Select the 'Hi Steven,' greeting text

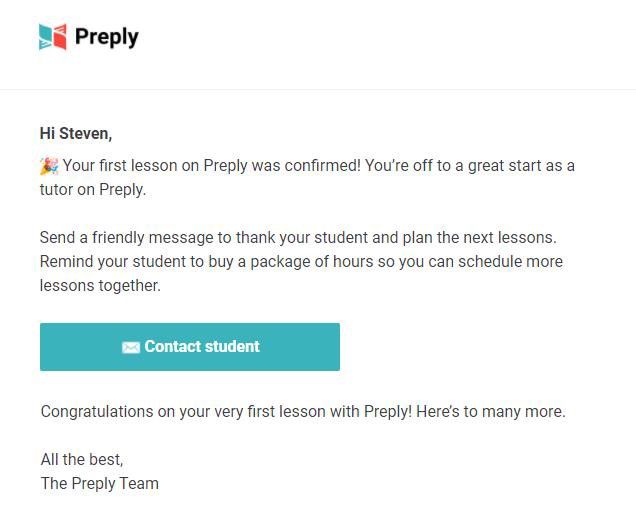click(76, 134)
